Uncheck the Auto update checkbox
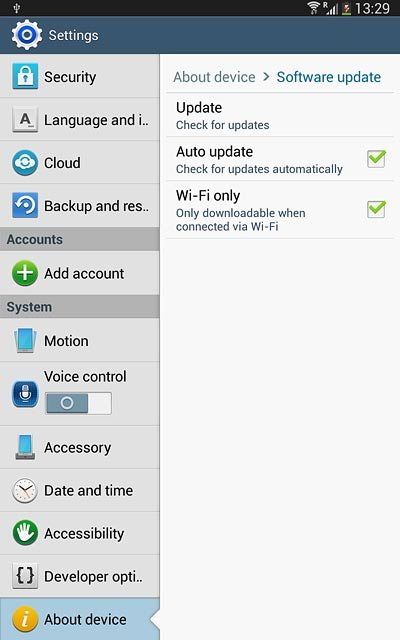This screenshot has width=400, height=640. pyautogui.click(x=376, y=158)
